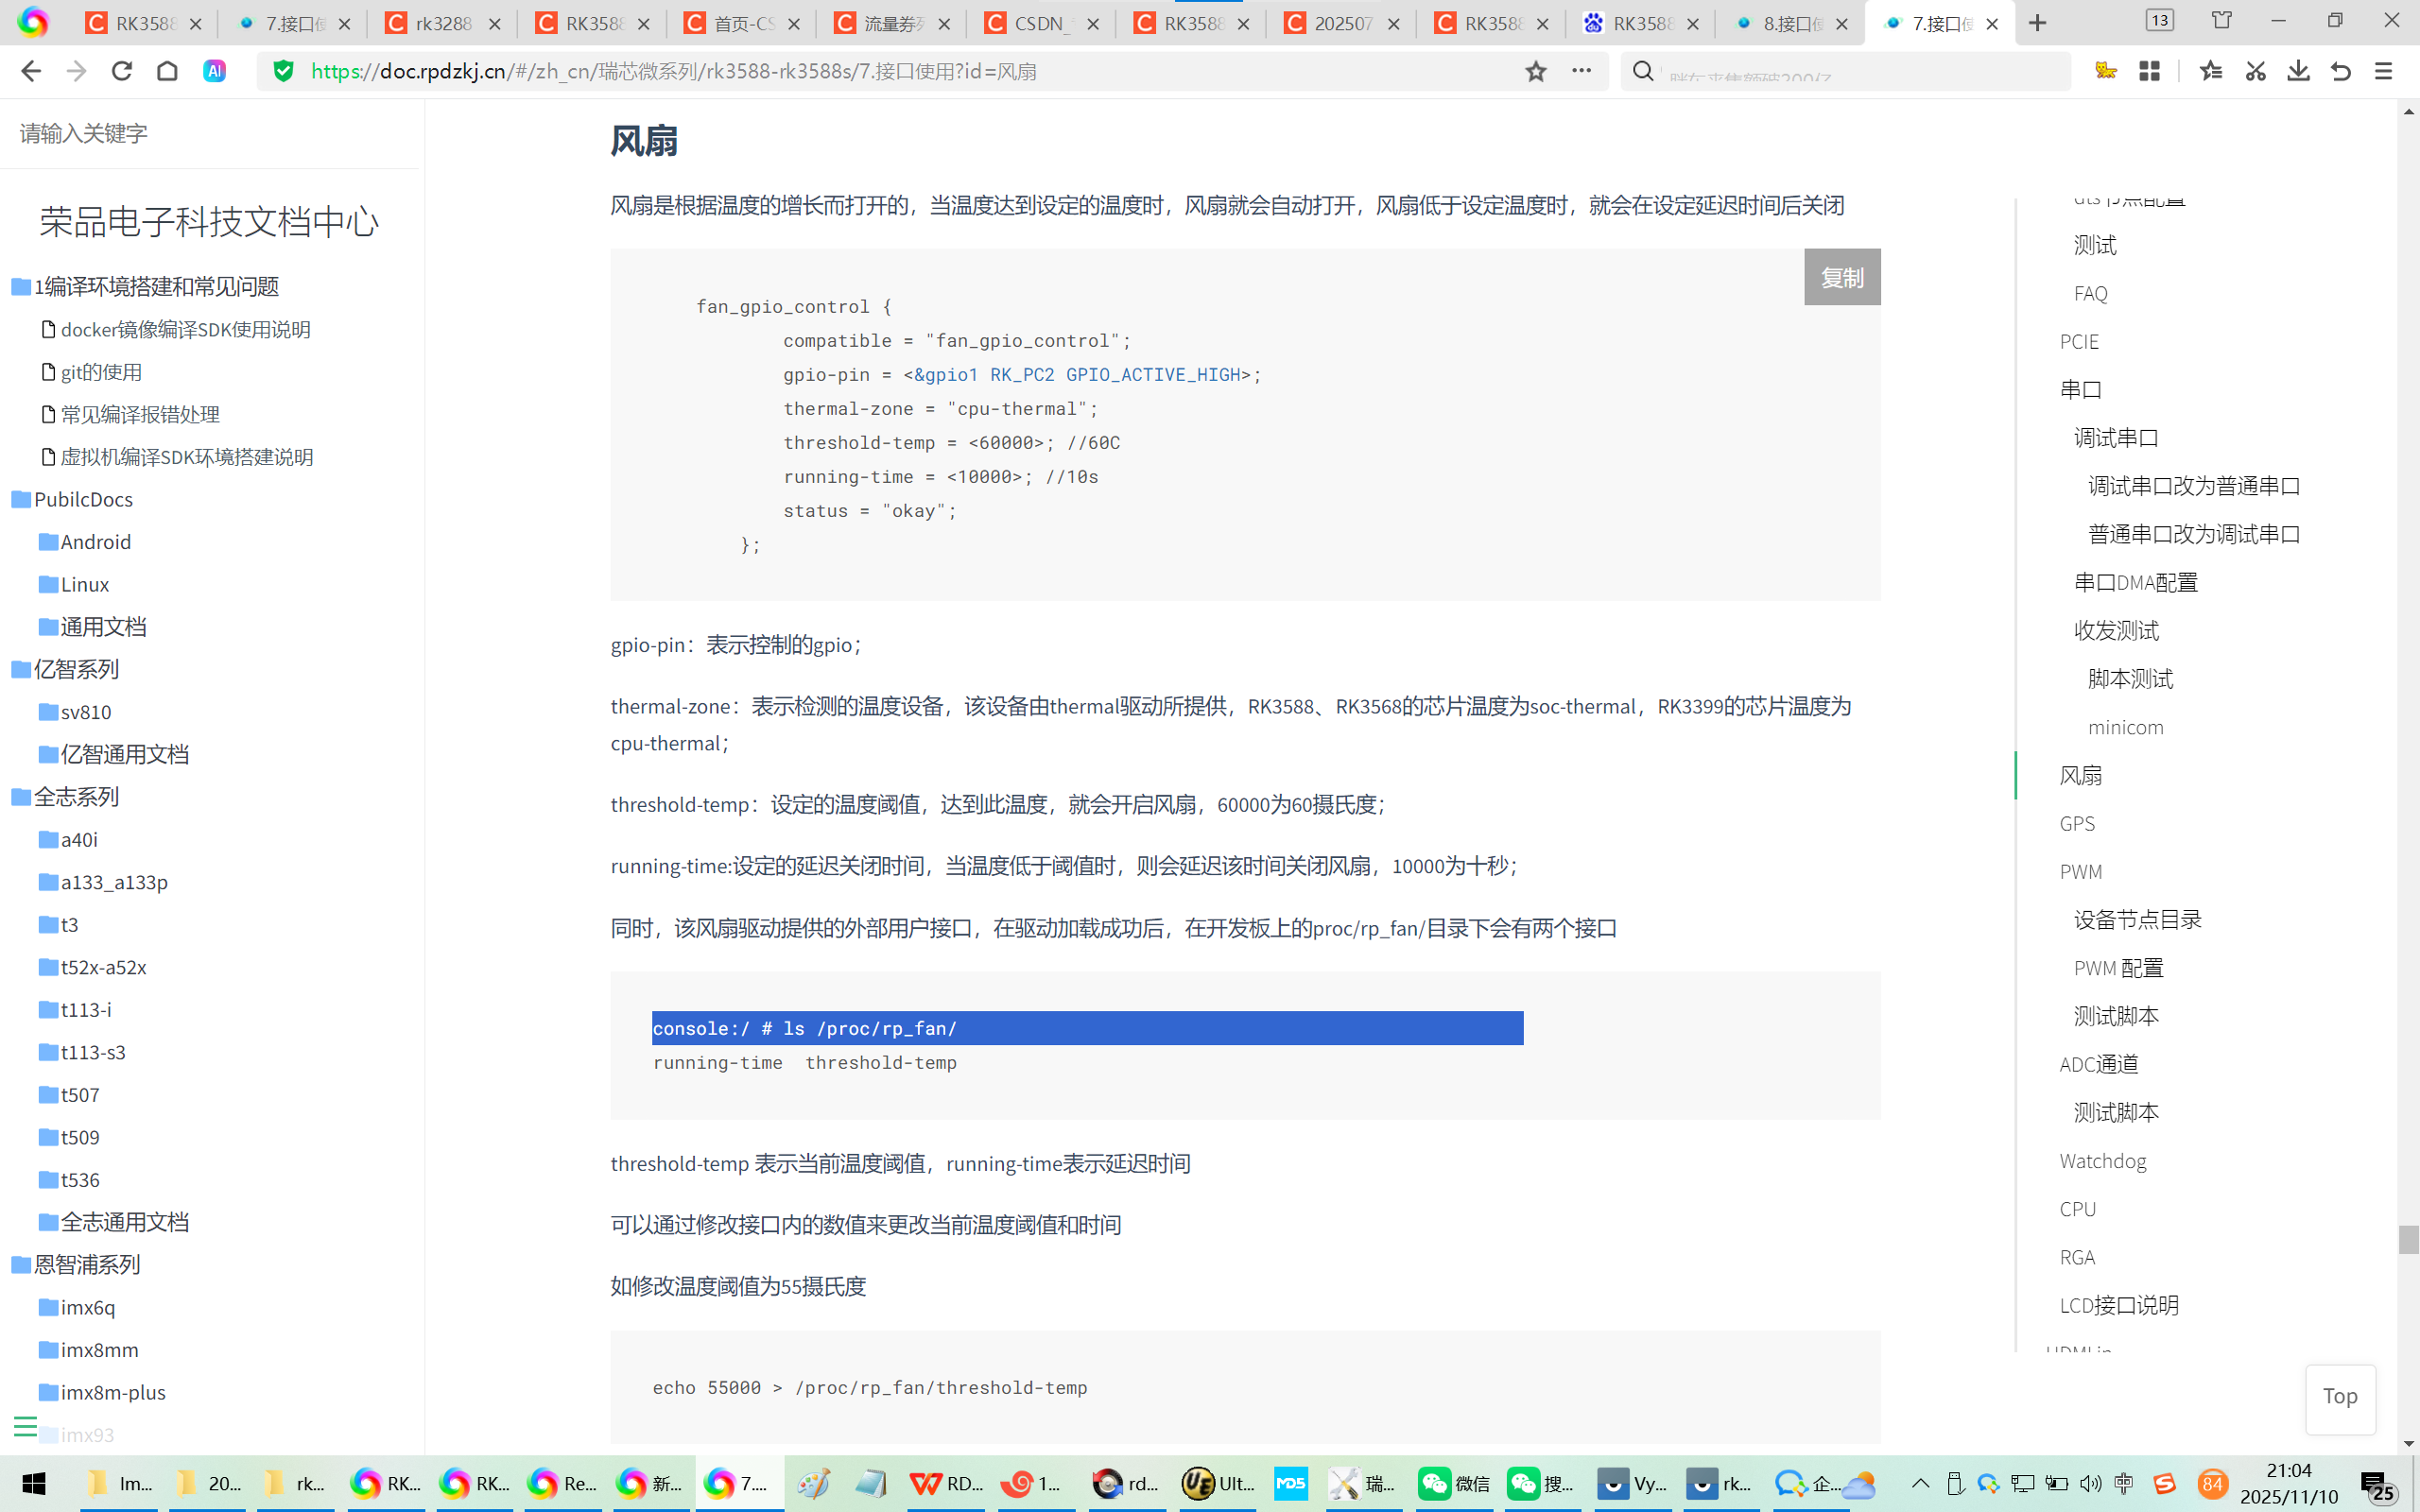Image resolution: width=2420 pixels, height=1512 pixels.
Task: Click the 复制 copy button
Action: (x=1841, y=277)
